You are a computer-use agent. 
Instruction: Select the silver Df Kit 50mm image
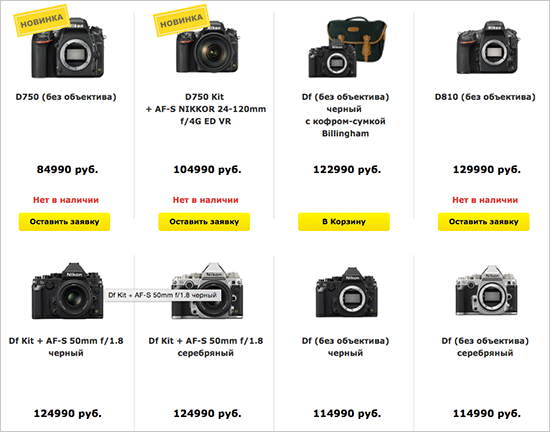pos(207,291)
